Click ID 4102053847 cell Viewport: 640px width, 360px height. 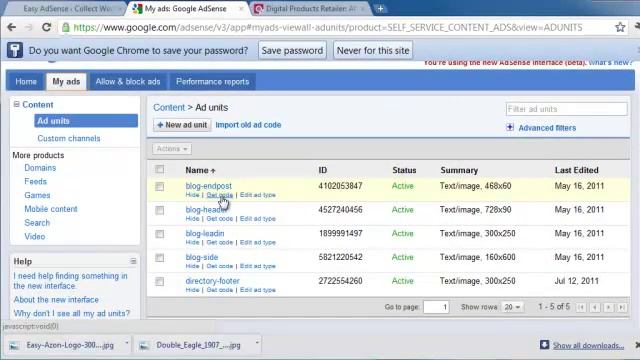(340, 186)
